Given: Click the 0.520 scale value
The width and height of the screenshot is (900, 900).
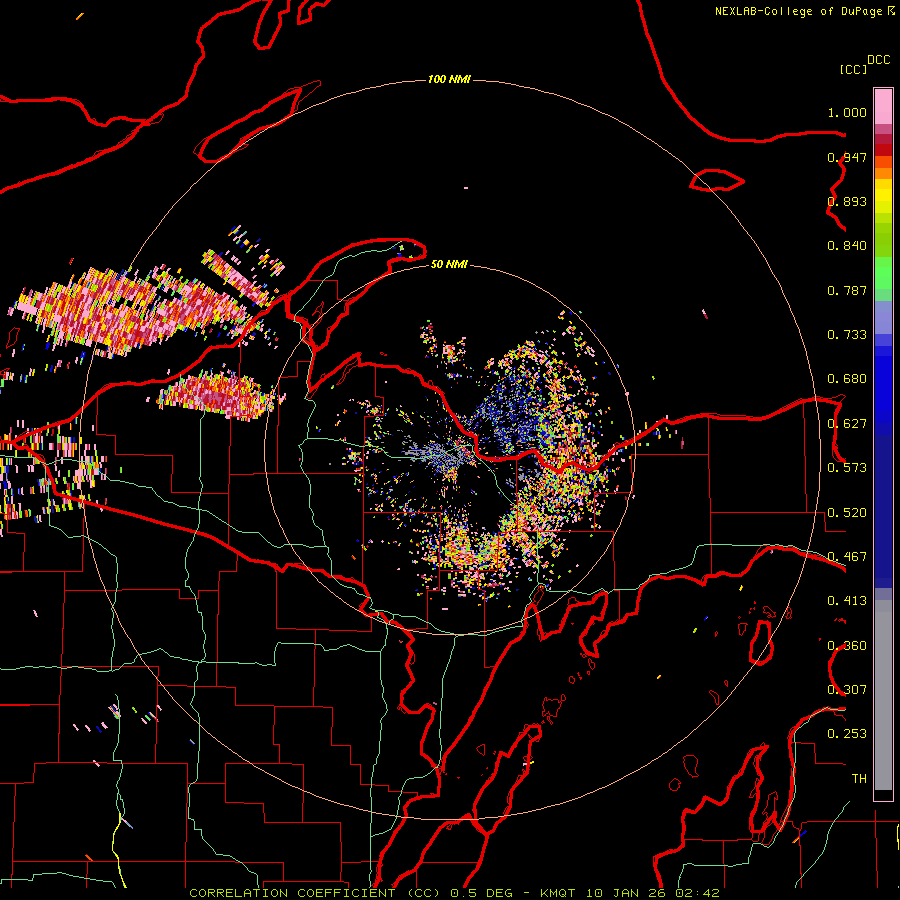Looking at the screenshot, I should [847, 513].
